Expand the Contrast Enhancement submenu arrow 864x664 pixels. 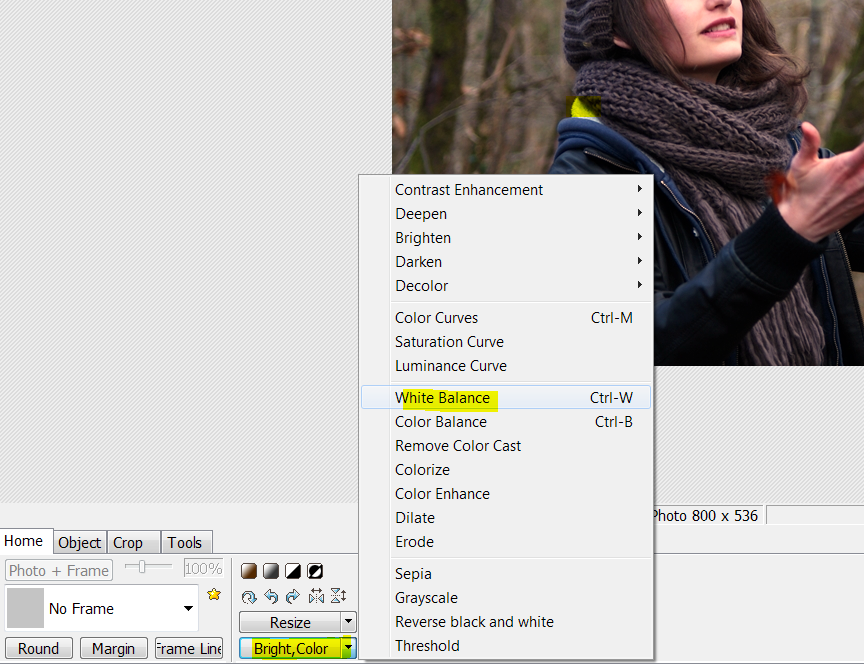point(639,189)
